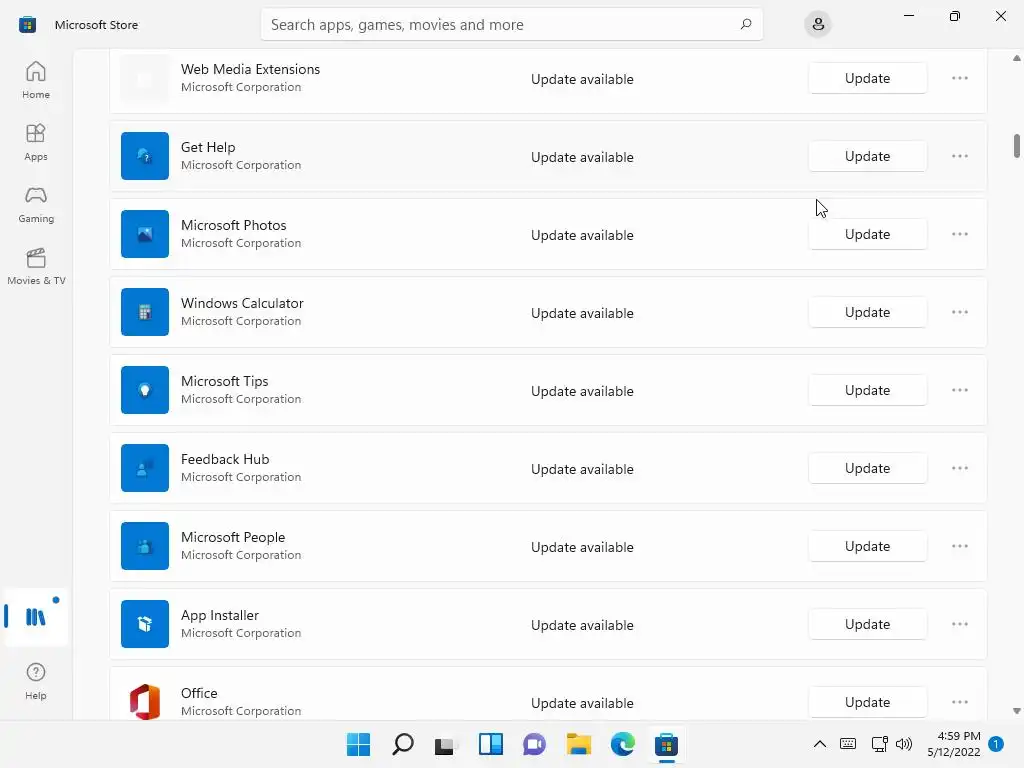Click the scroll down arrow
1024x768 pixels.
point(1016,711)
